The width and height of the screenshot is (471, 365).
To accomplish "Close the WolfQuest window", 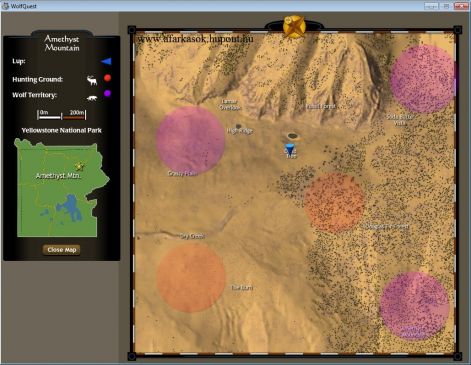I will [461, 6].
